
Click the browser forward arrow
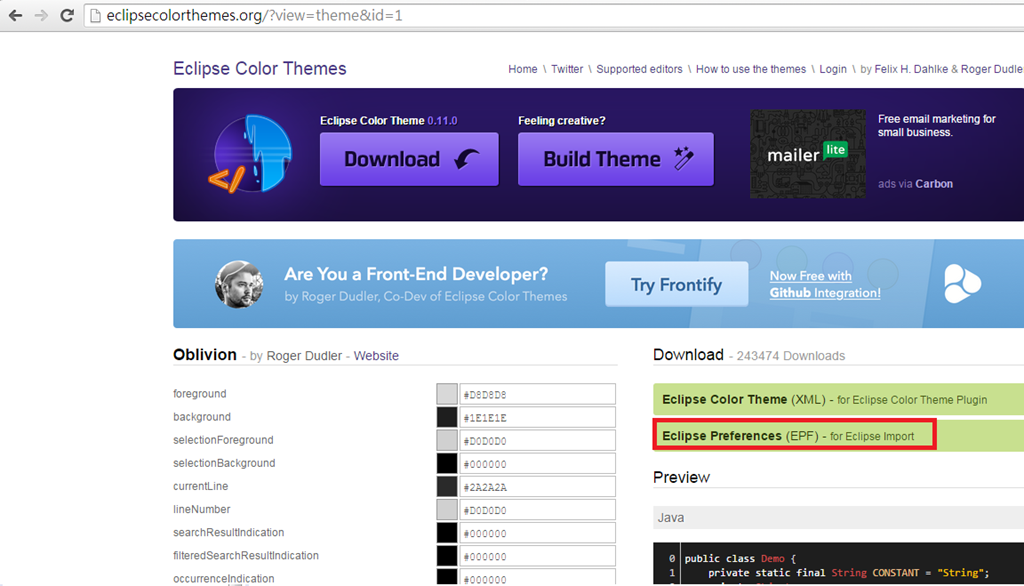[41, 15]
